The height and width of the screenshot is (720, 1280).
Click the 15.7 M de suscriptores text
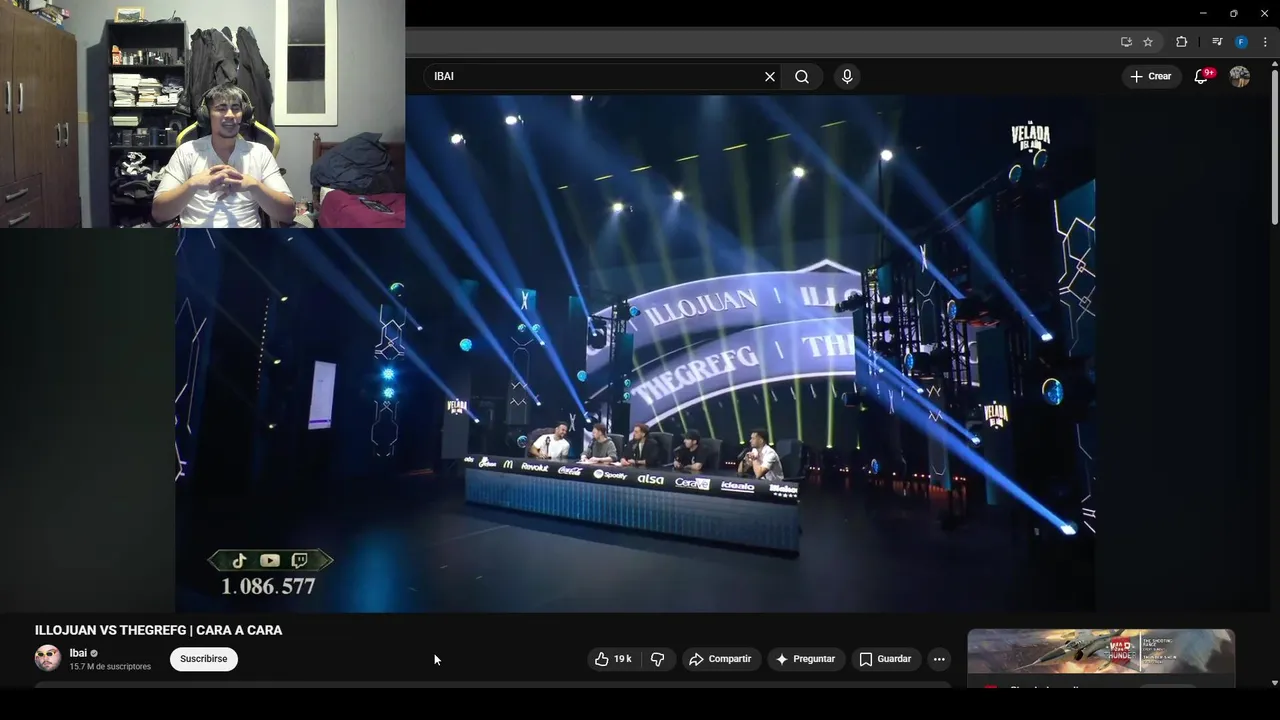point(110,667)
